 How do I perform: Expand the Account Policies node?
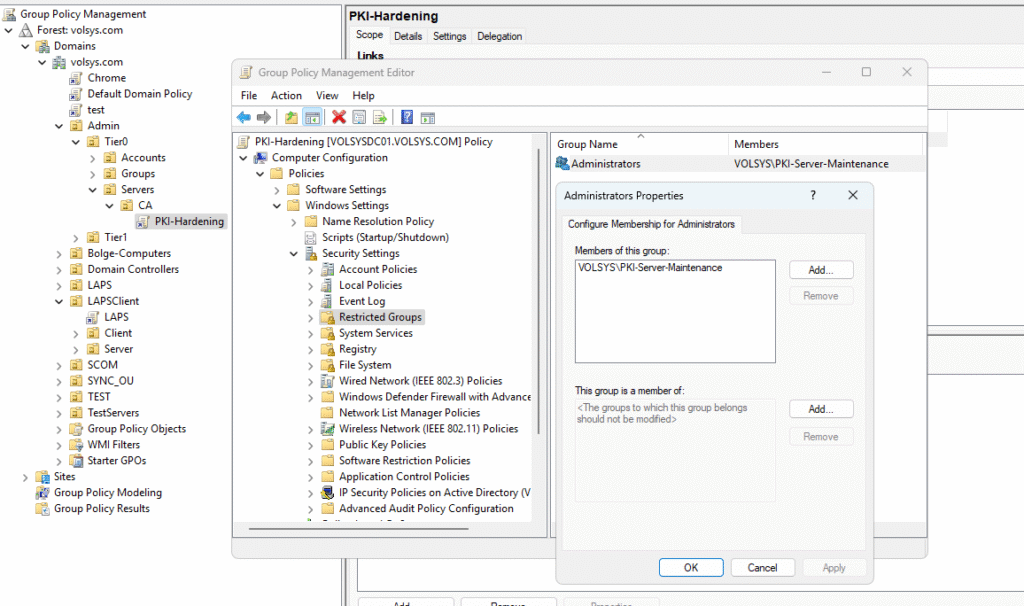point(311,269)
